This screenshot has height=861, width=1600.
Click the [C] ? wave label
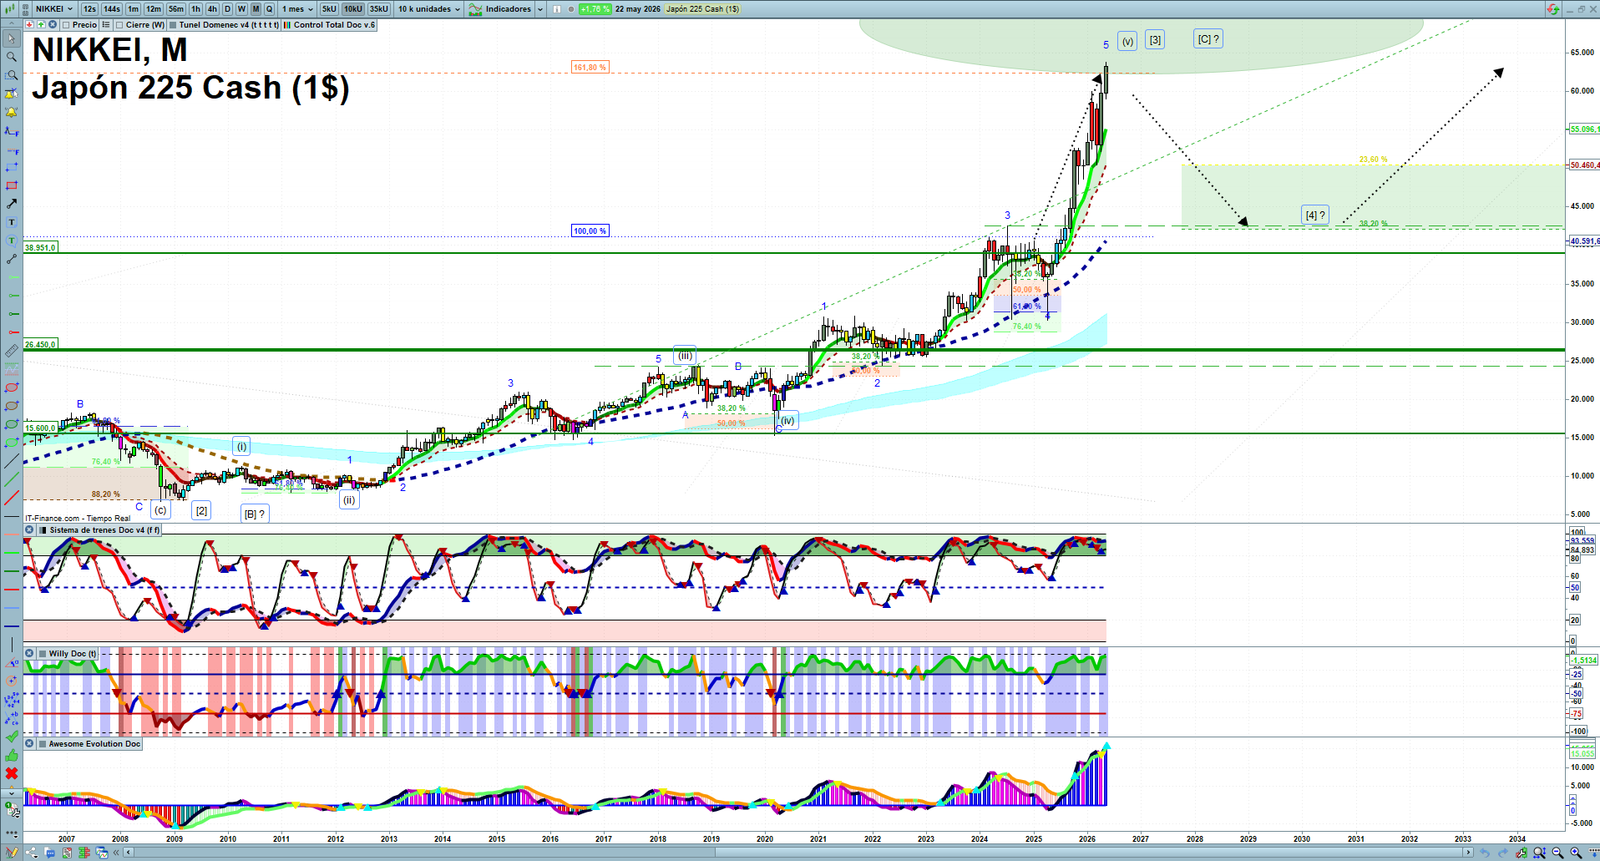tap(1208, 39)
